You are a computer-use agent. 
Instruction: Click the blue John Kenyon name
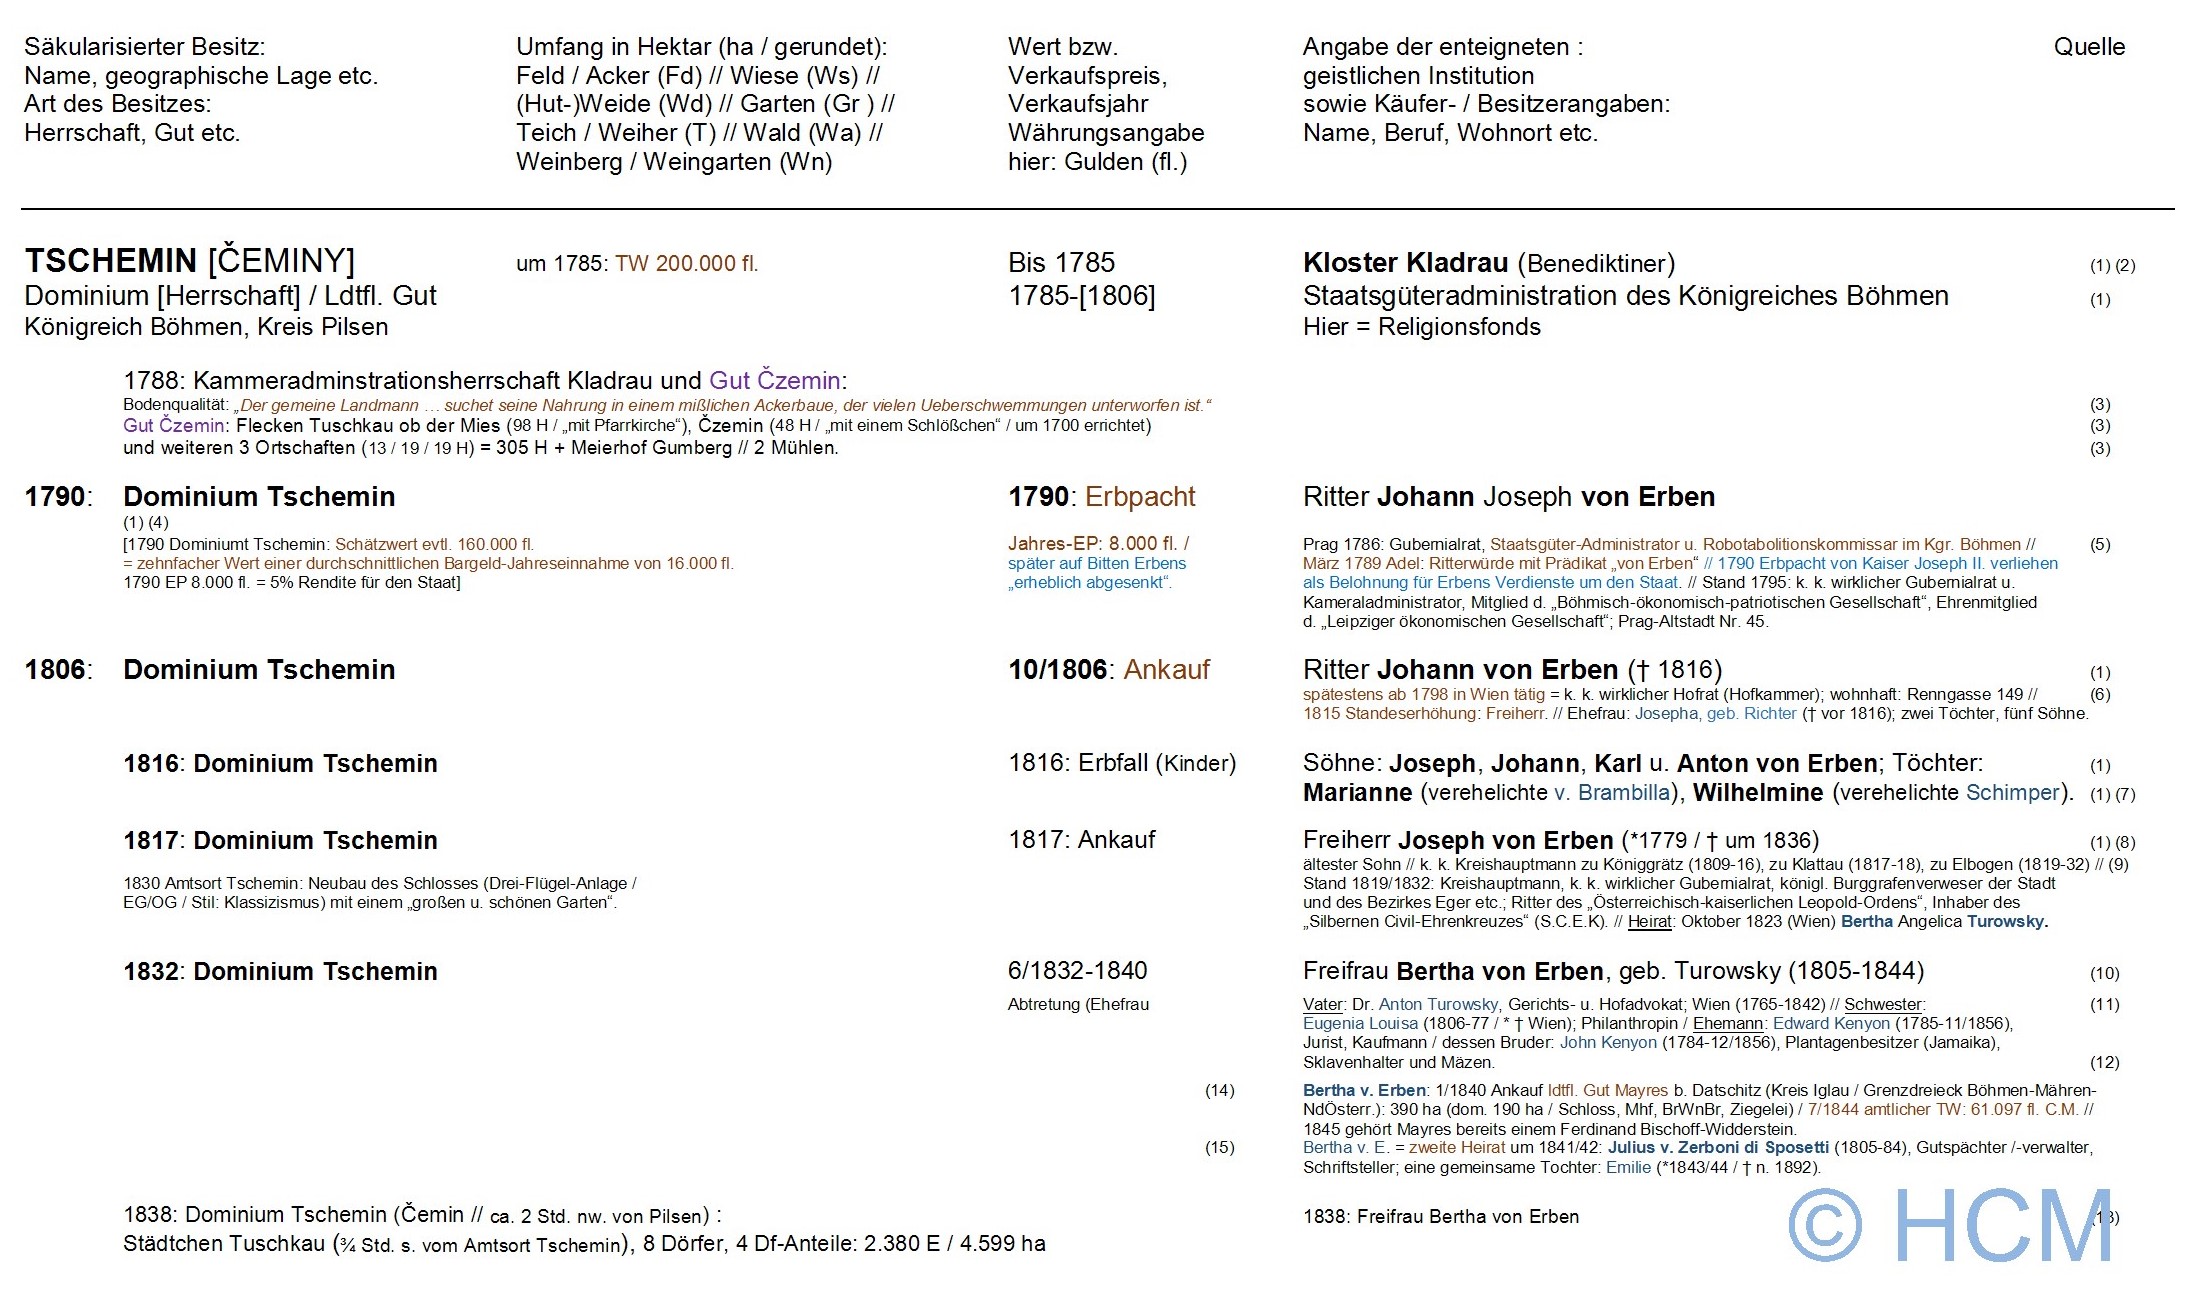(1608, 1043)
